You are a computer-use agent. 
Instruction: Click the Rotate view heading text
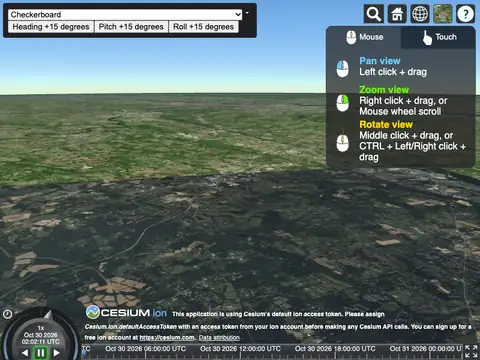[386, 125]
